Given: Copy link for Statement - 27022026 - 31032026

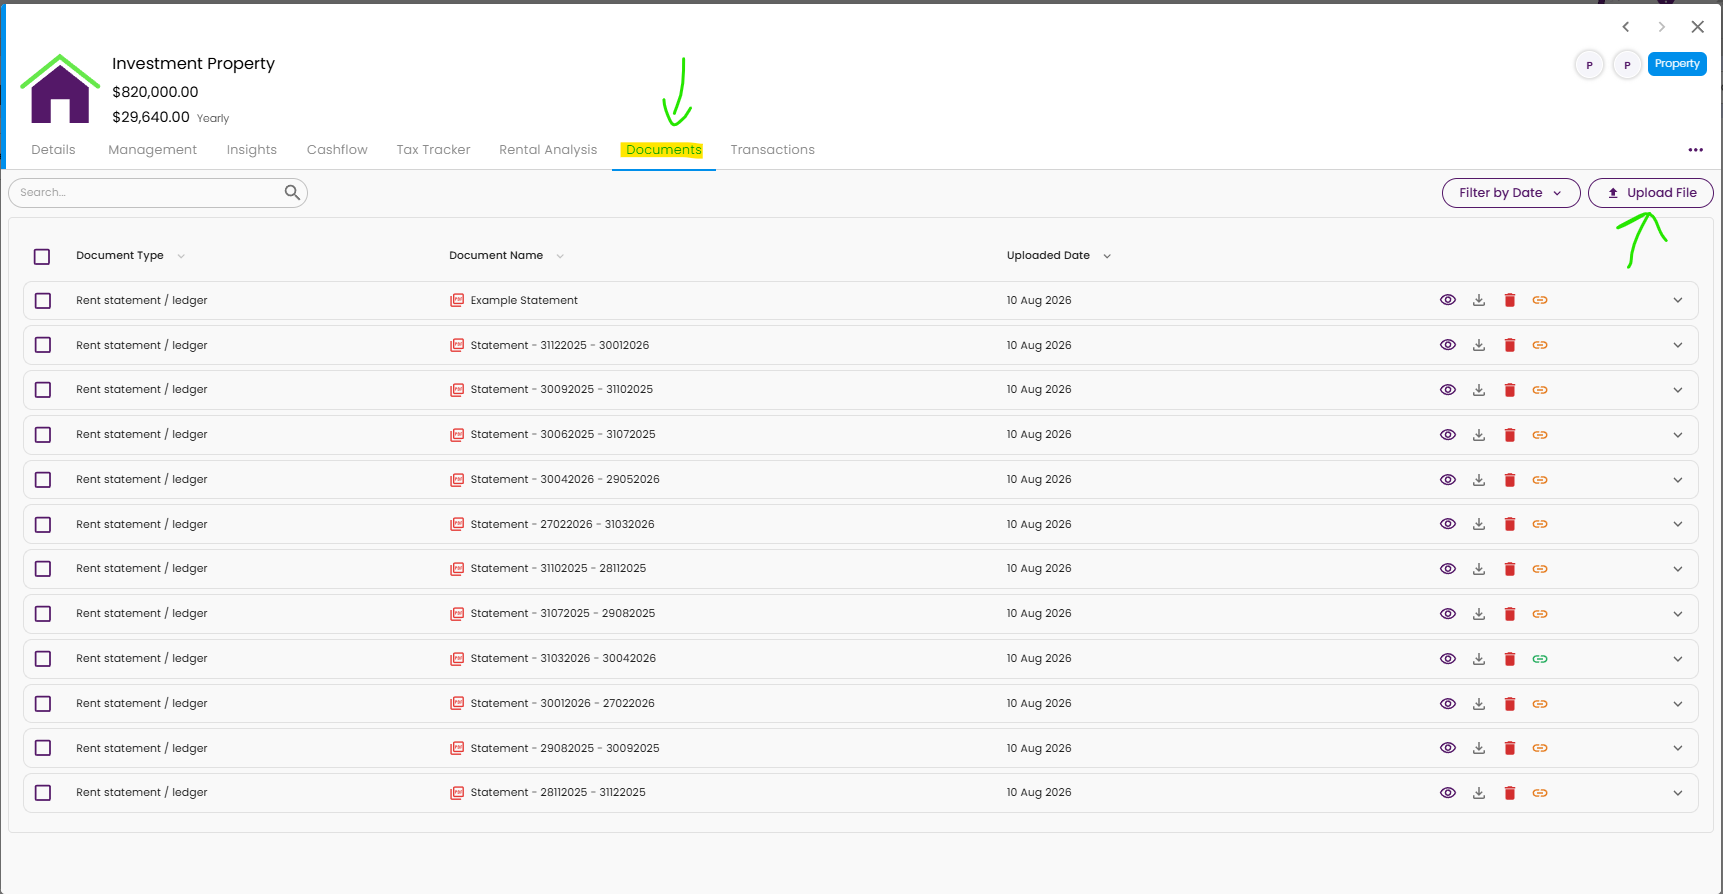Looking at the screenshot, I should coord(1540,524).
